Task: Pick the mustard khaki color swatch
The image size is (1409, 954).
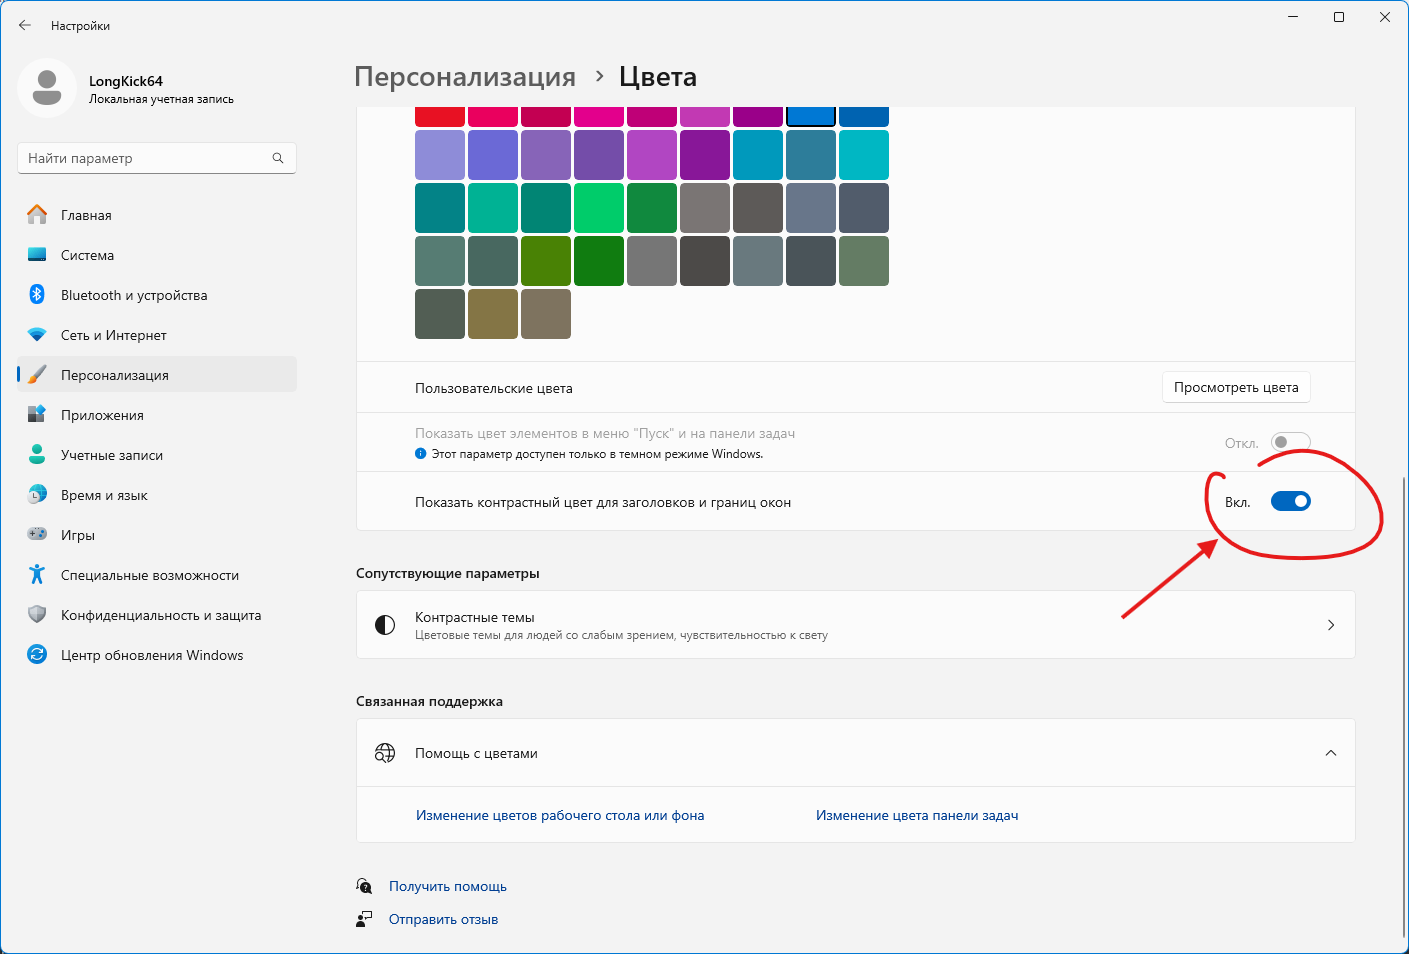Action: click(x=493, y=314)
